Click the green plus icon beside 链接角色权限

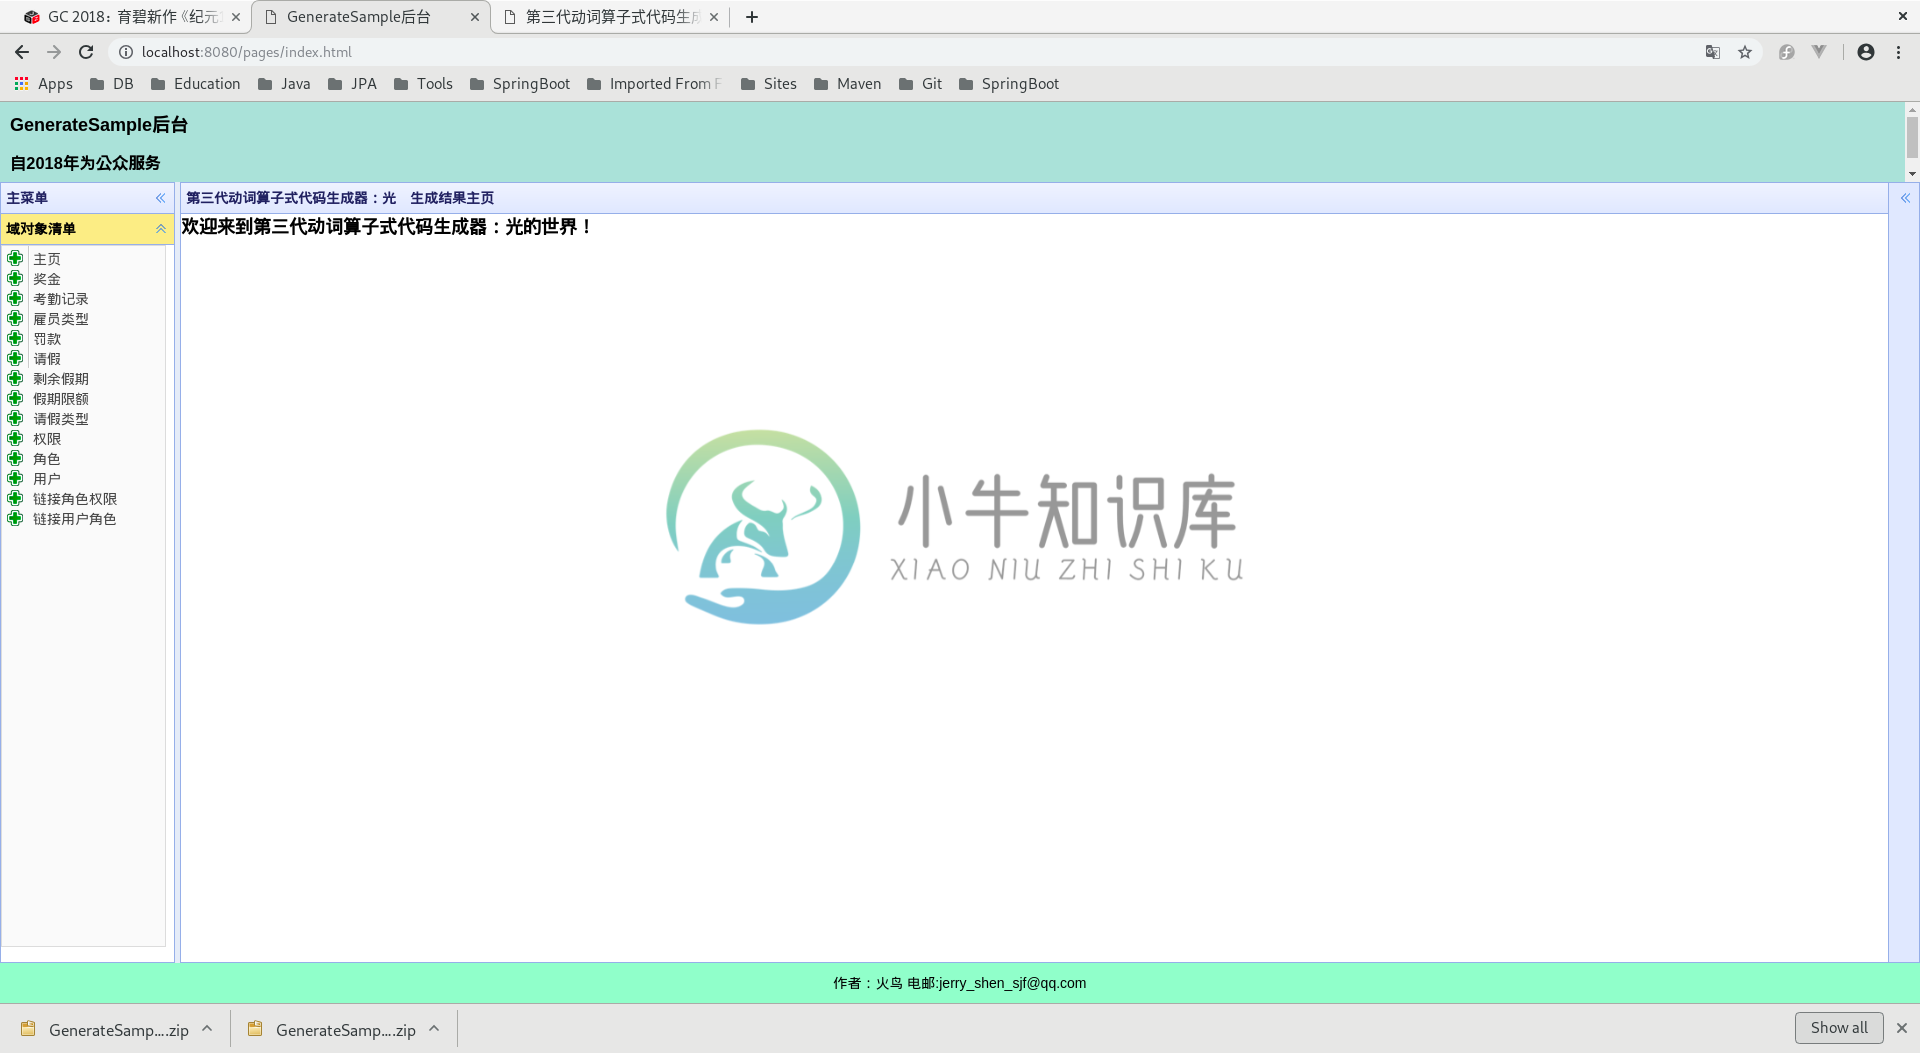pyautogui.click(x=15, y=498)
